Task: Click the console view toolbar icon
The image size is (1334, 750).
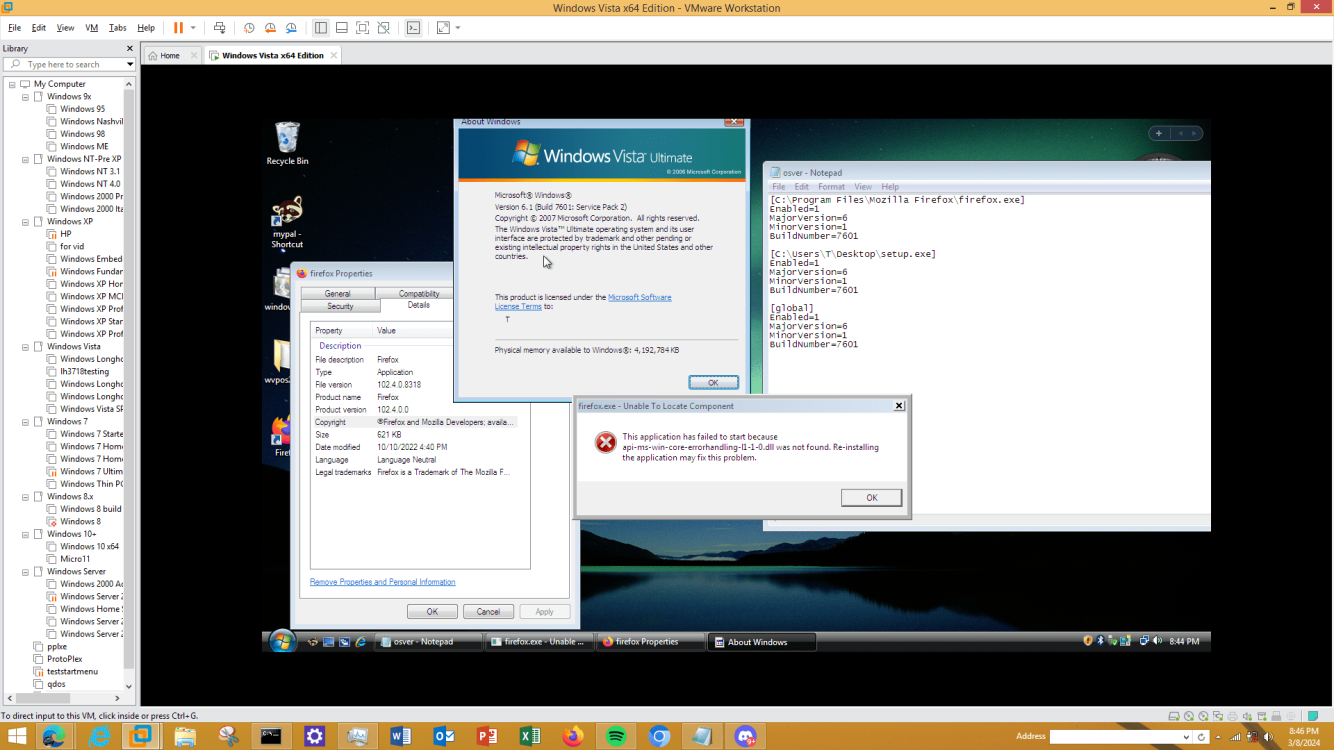Action: click(413, 28)
